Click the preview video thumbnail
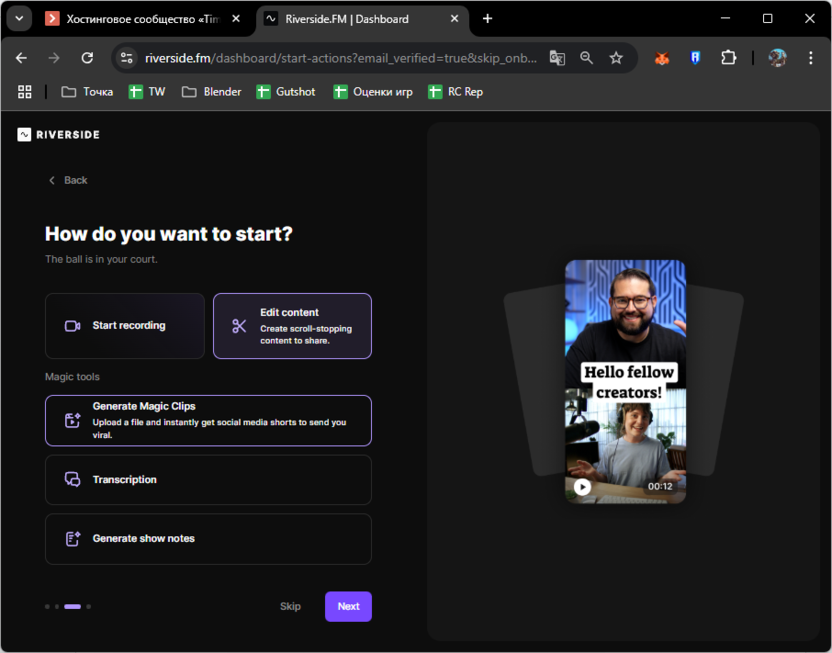 (625, 380)
